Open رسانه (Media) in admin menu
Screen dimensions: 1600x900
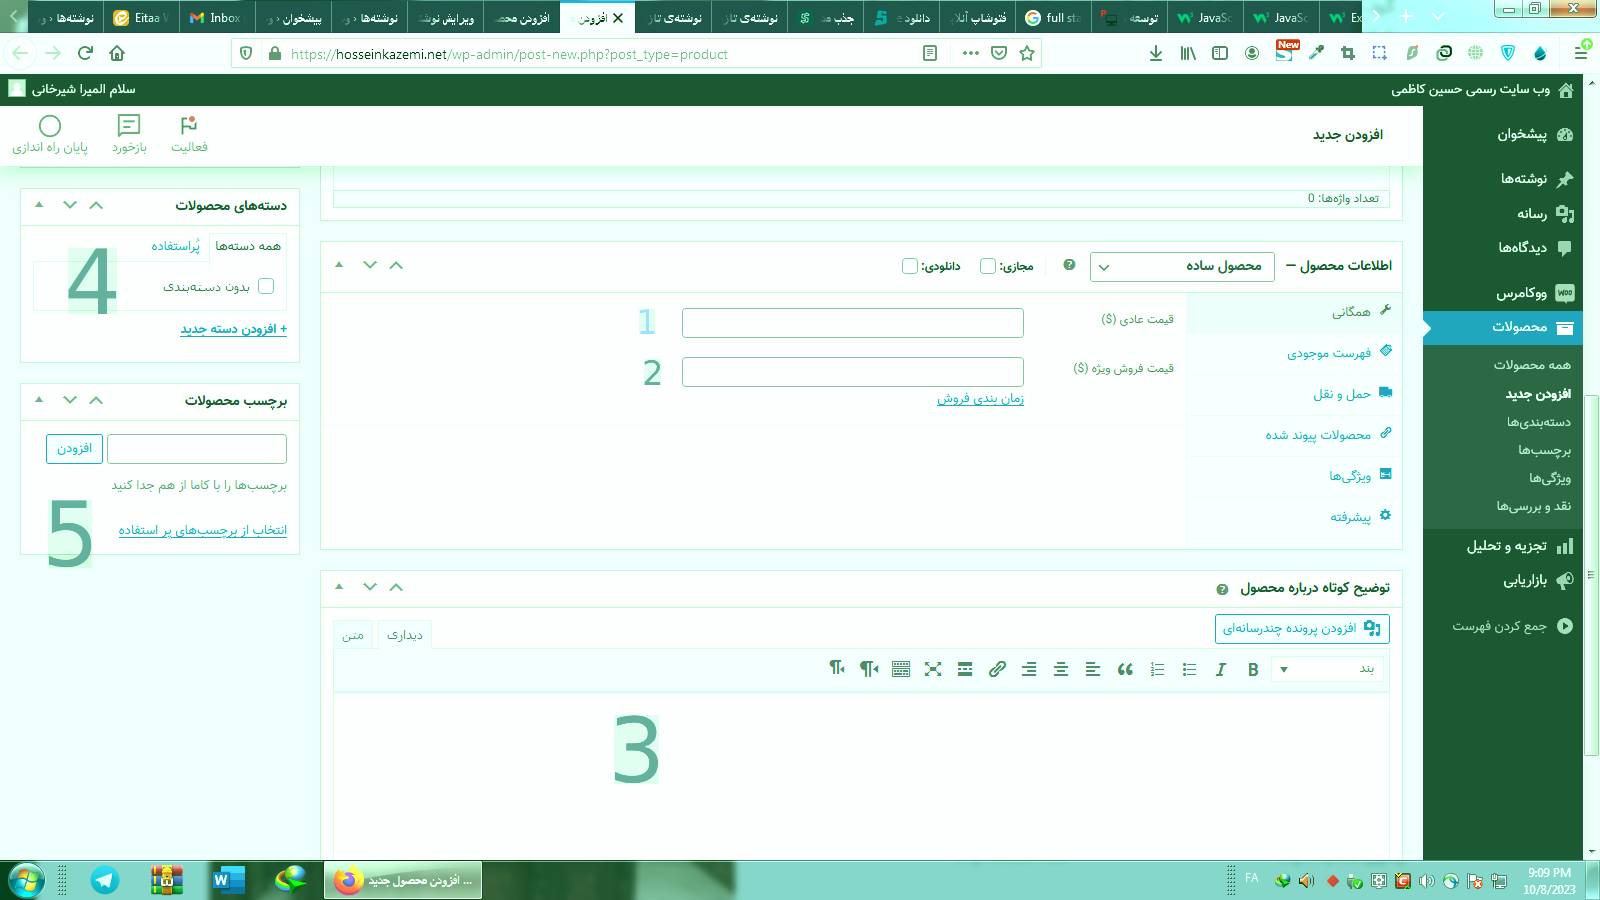tap(1503, 214)
